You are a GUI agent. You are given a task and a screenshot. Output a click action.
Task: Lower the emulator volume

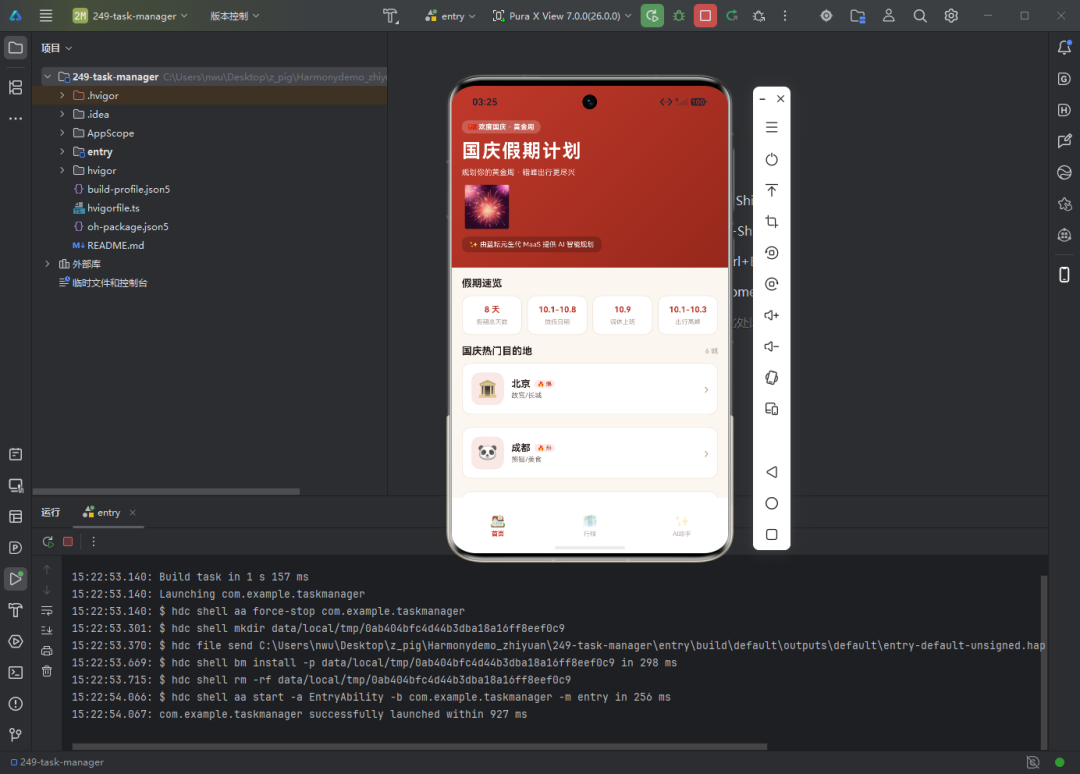click(771, 346)
